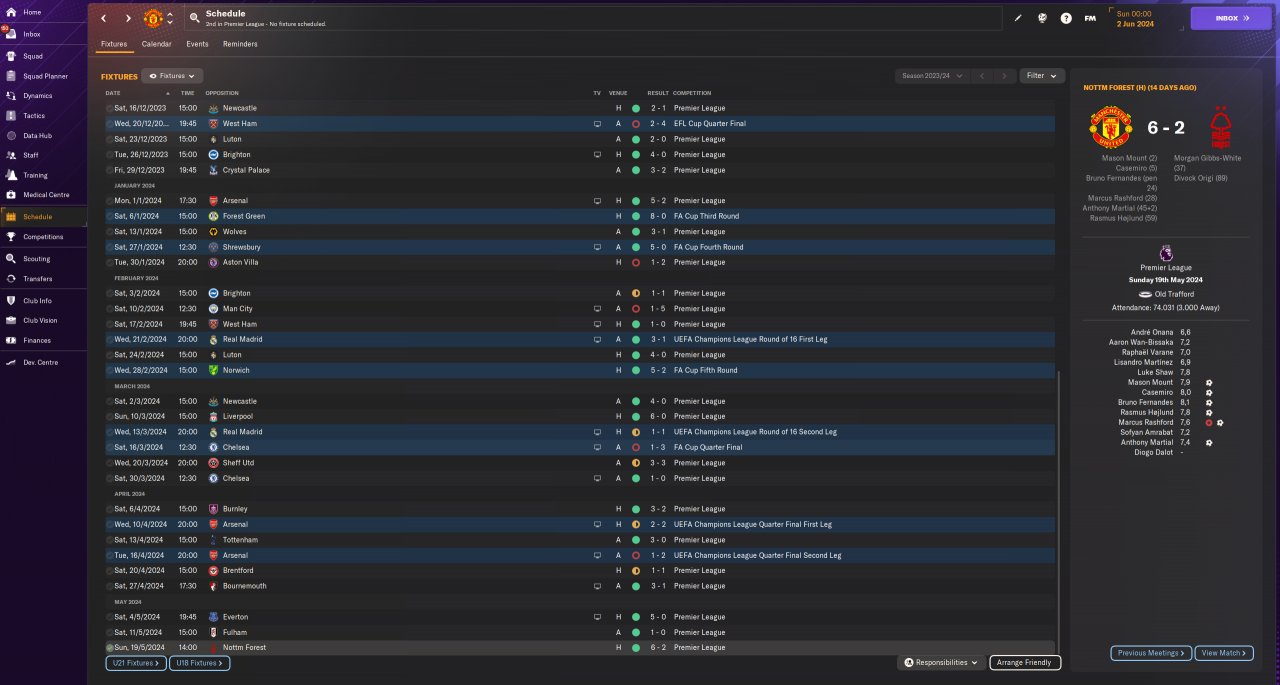Select the circle beside Sat, 4/5/2024 Everton
Image resolution: width=1280 pixels, height=685 pixels.
click(x=110, y=617)
